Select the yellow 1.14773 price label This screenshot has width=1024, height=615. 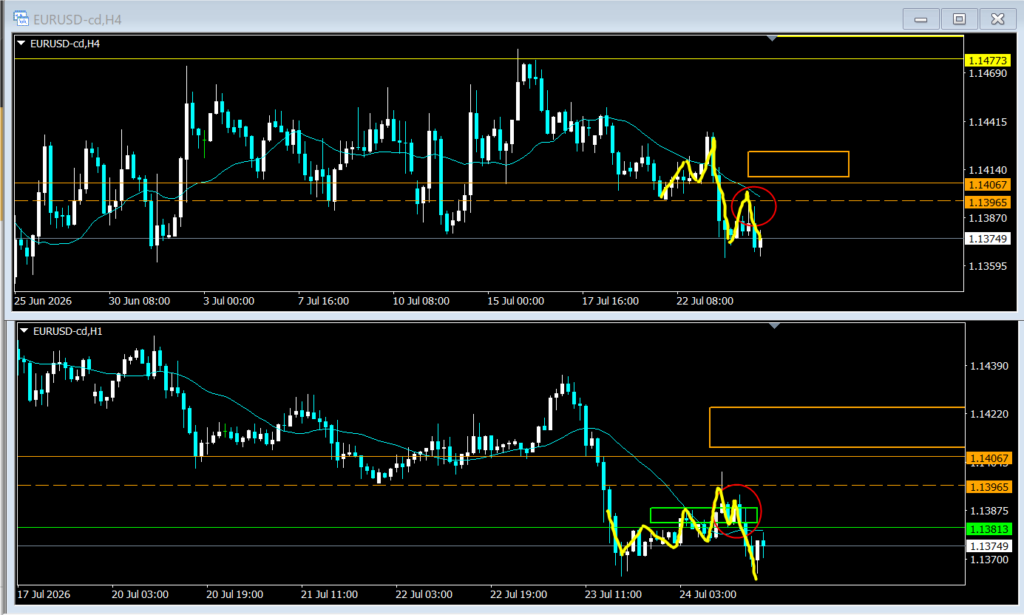pos(987,60)
